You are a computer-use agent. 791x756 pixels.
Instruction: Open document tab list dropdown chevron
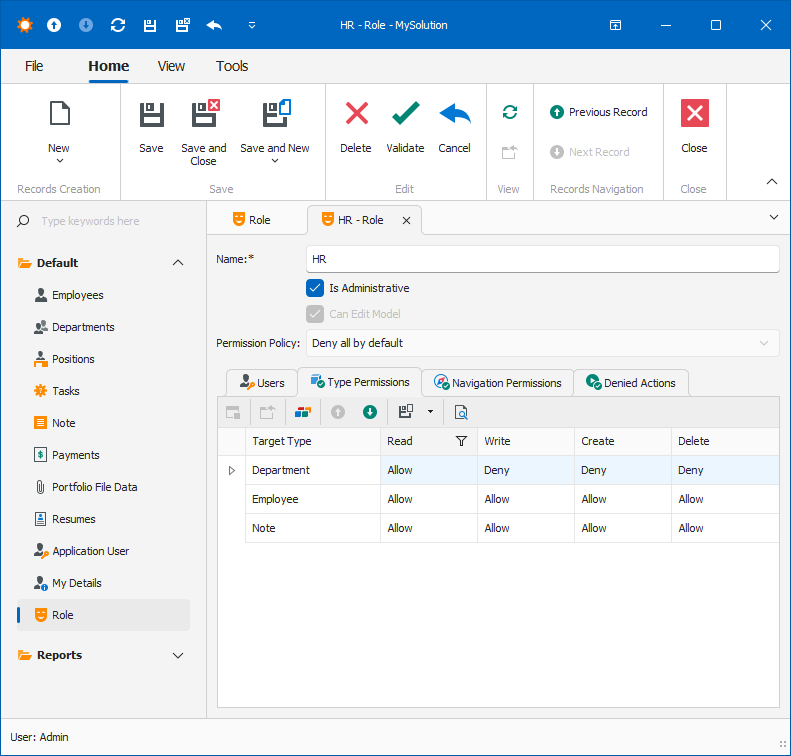774,217
